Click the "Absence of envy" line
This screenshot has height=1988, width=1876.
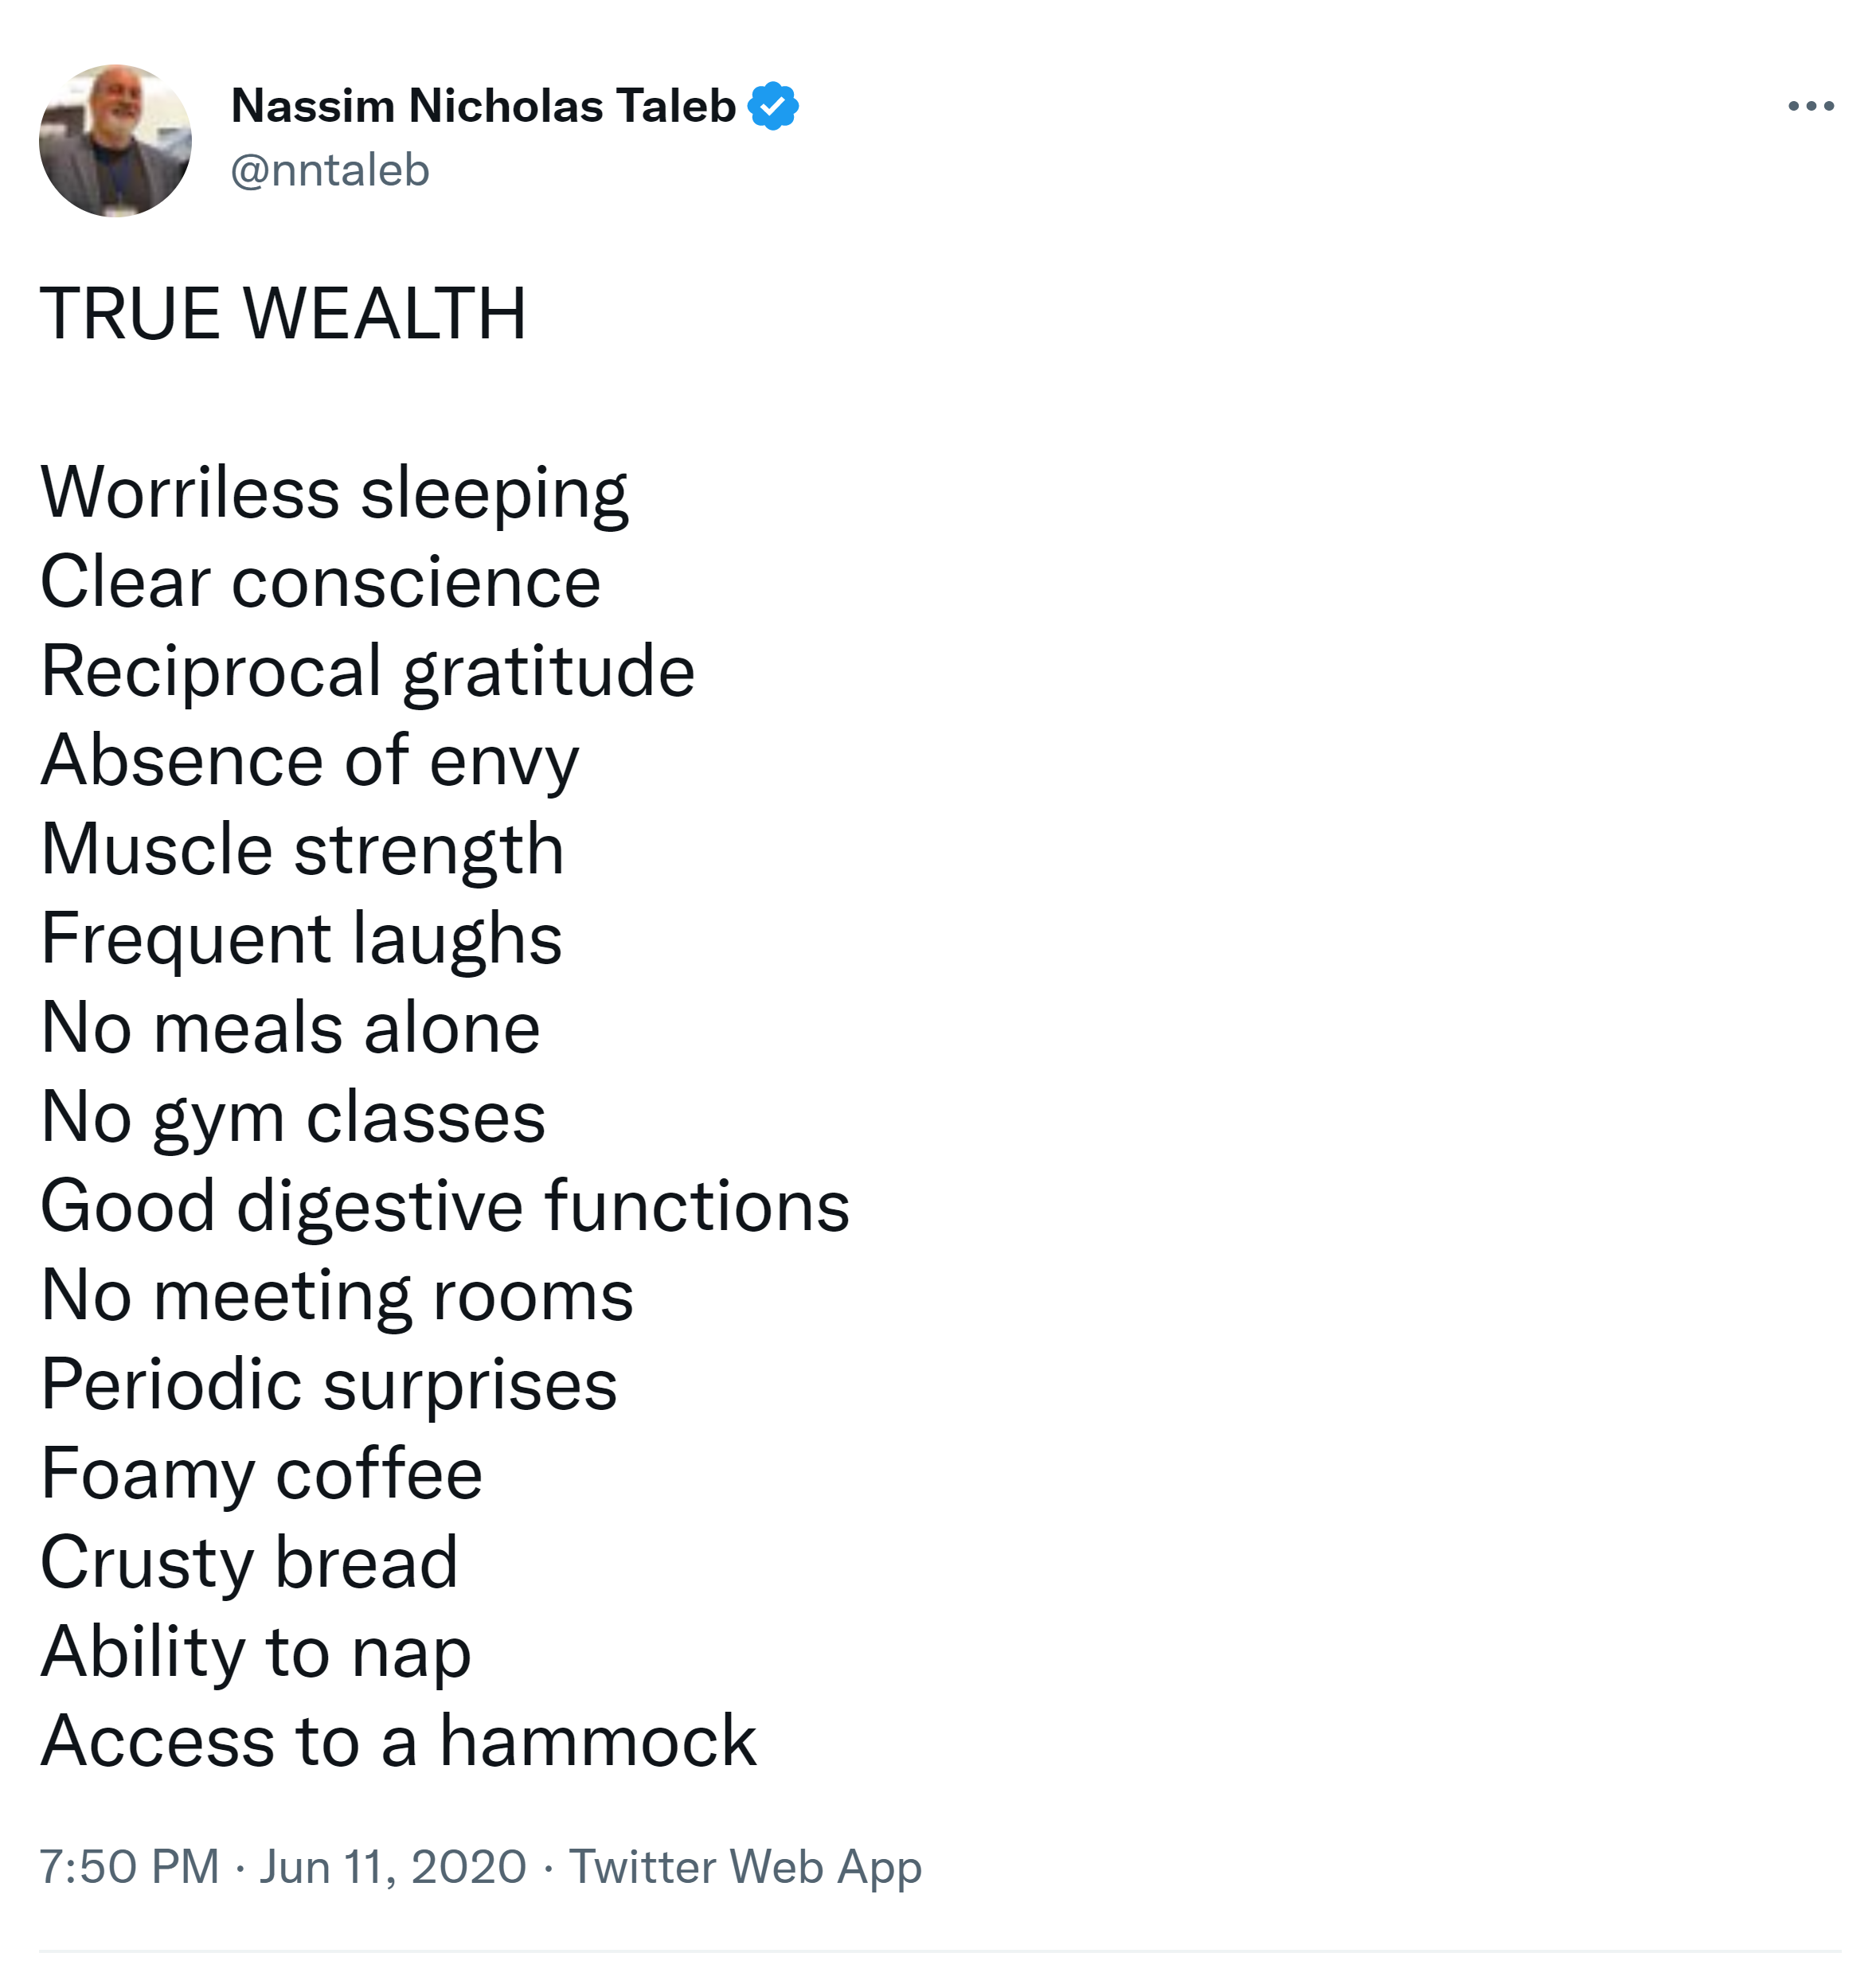(310, 760)
